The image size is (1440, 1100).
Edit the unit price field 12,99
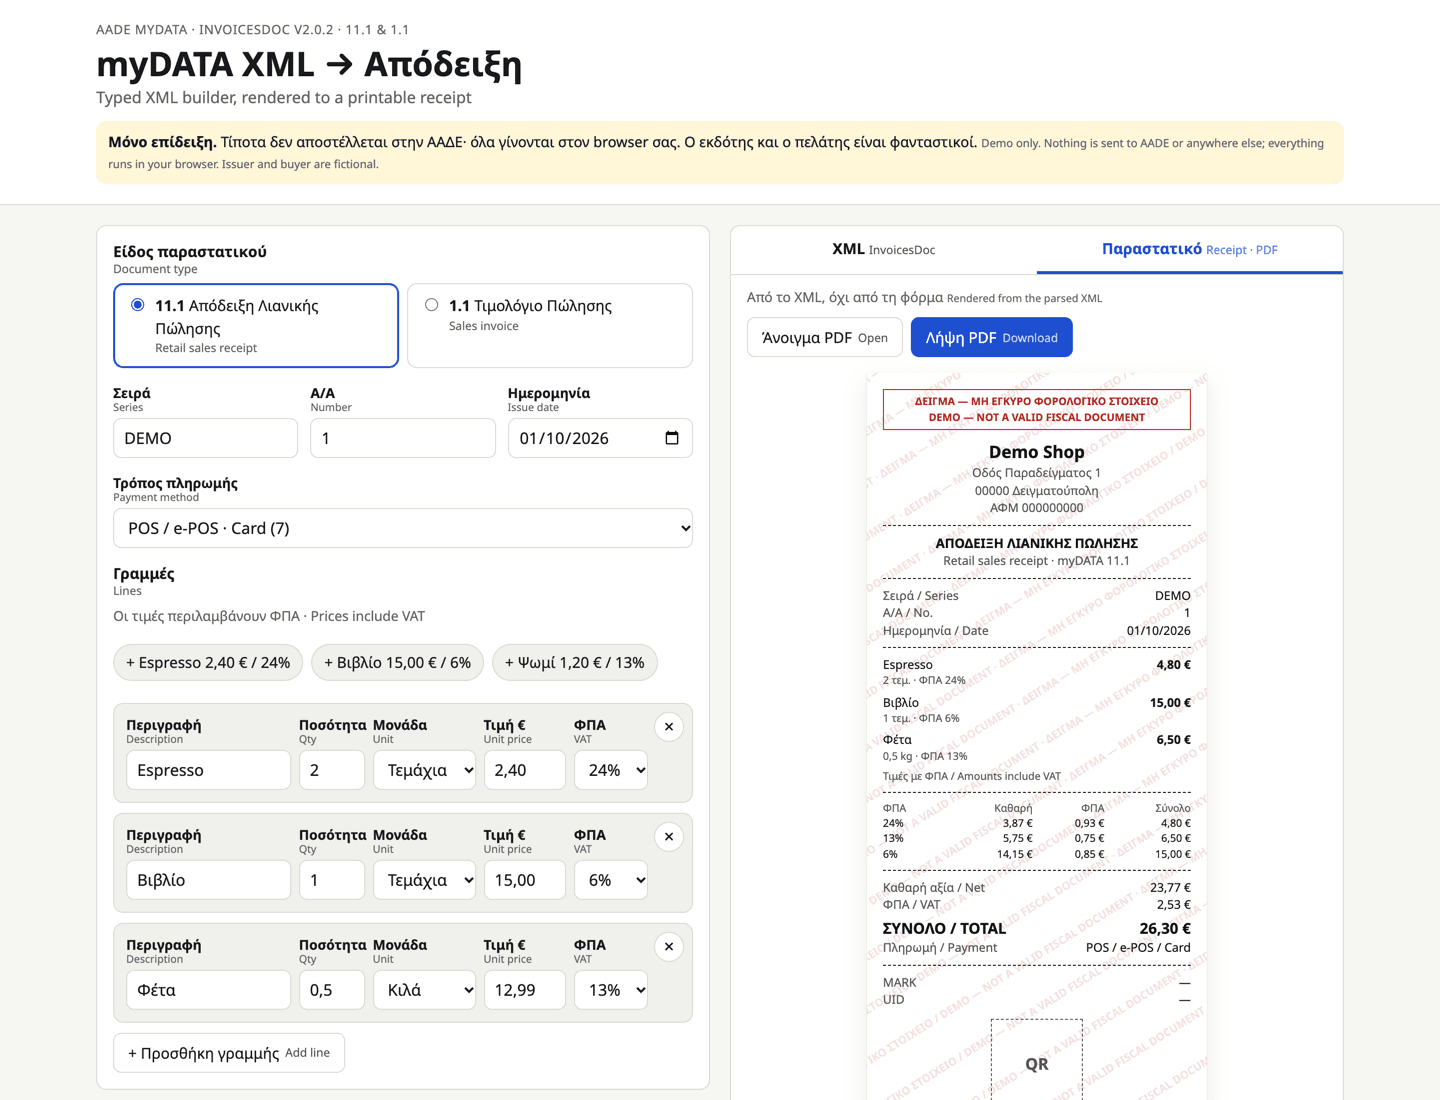pos(525,990)
